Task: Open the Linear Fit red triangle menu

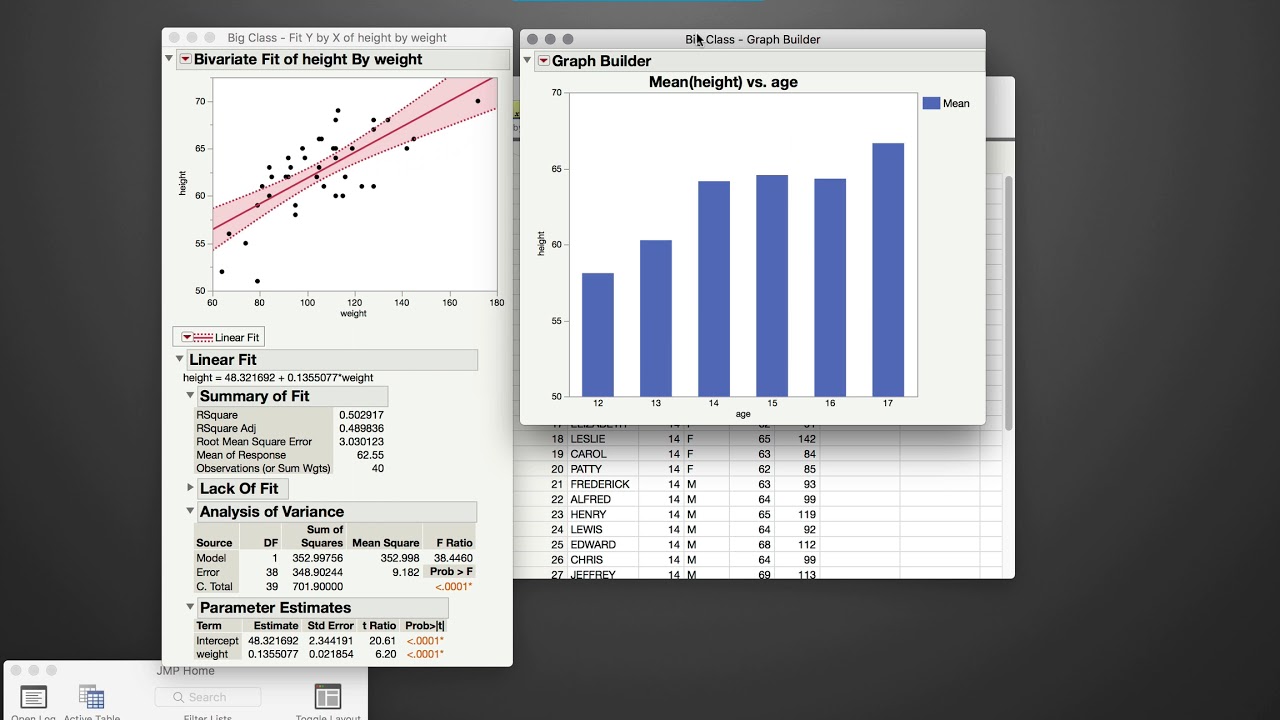Action: [186, 337]
